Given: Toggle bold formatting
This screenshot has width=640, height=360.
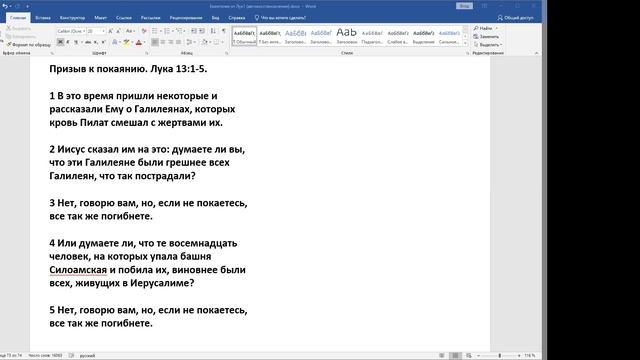Looking at the screenshot, I should (60, 42).
